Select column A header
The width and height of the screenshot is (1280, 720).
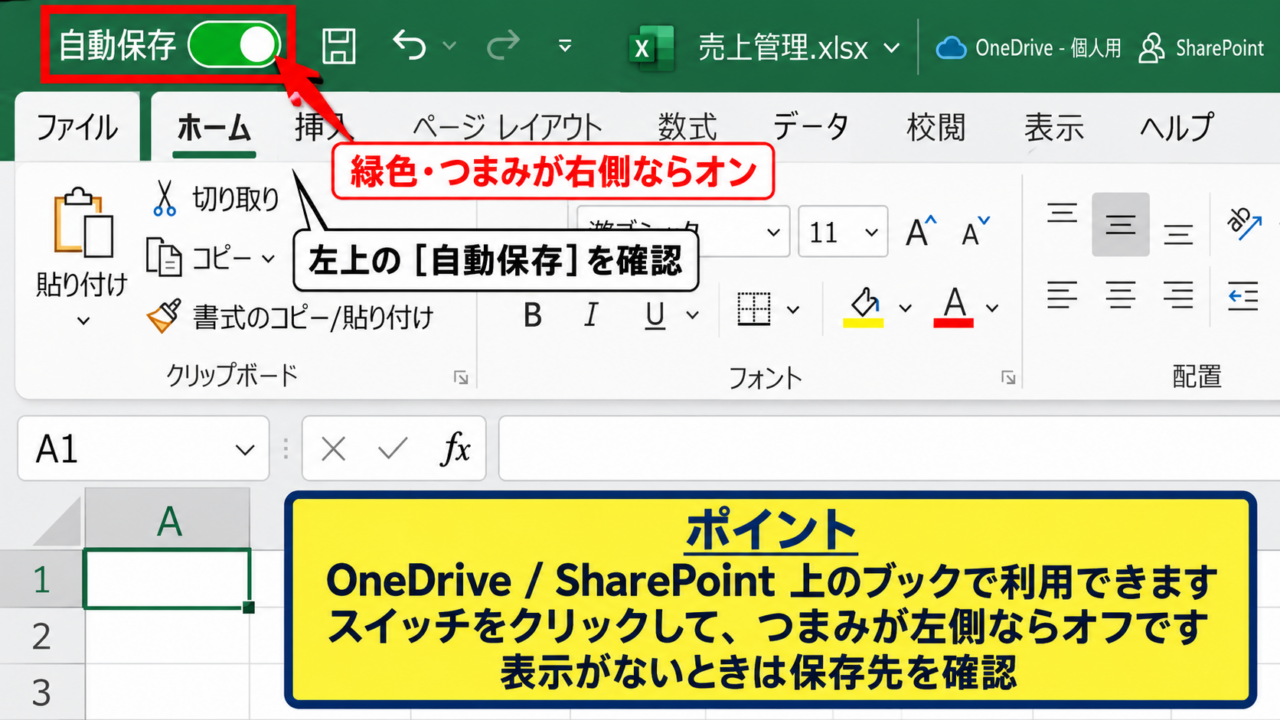pos(168,520)
